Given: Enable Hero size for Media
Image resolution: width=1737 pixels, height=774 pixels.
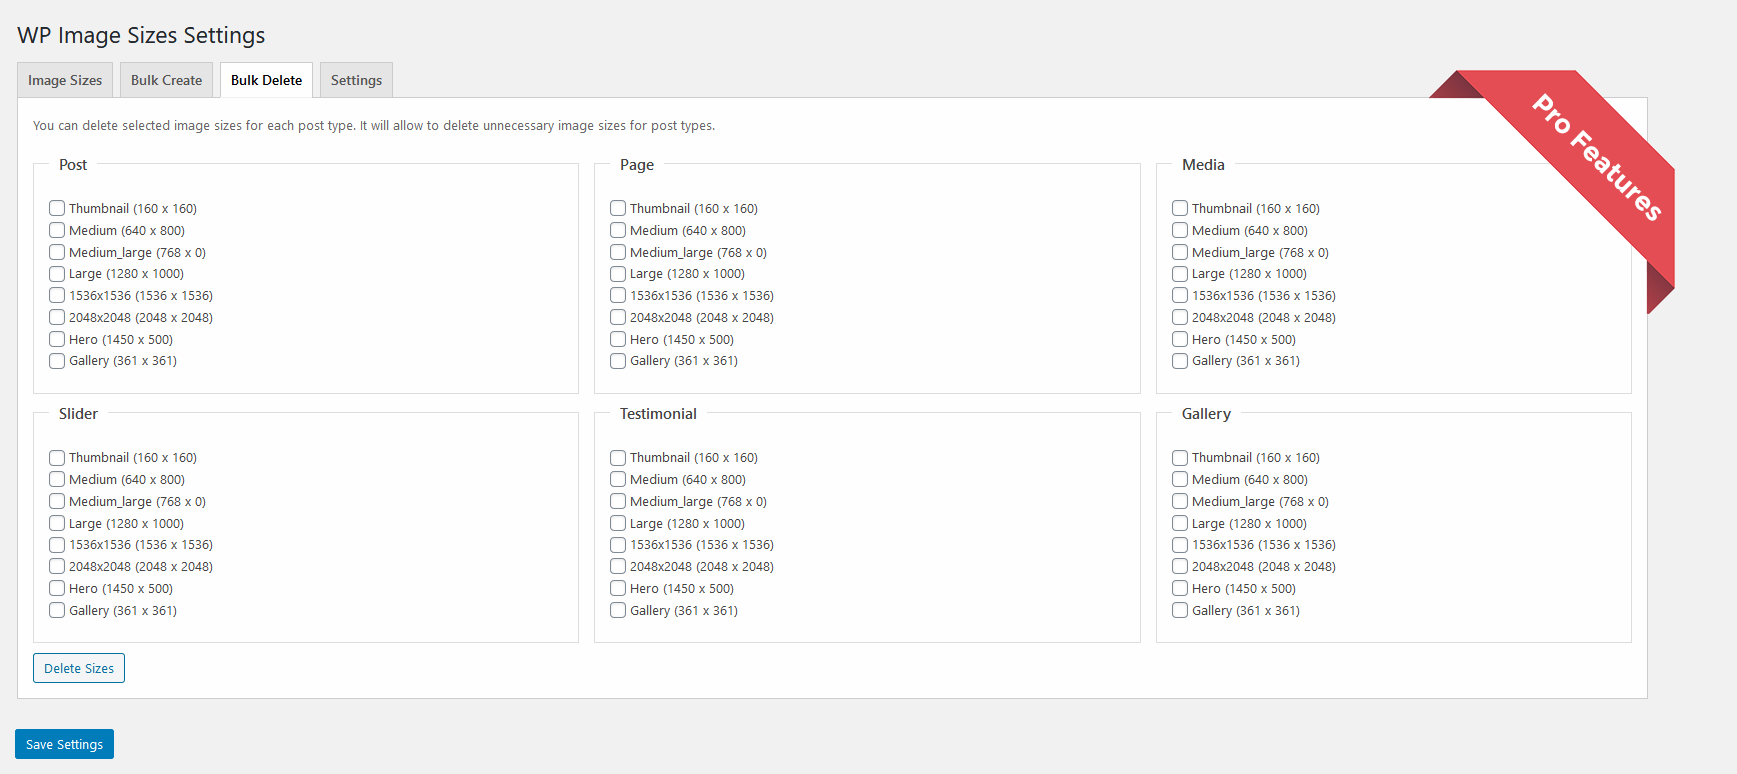Looking at the screenshot, I should 1180,339.
